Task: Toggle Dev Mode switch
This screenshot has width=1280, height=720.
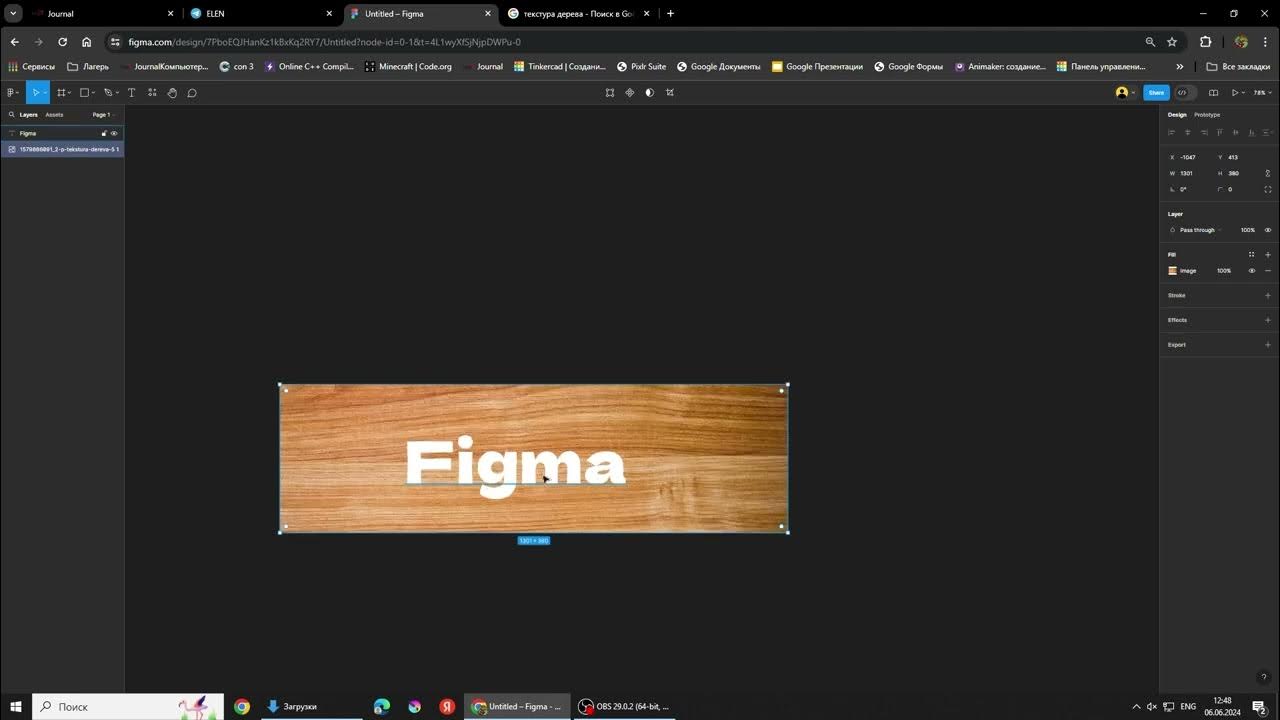Action: click(x=1184, y=93)
